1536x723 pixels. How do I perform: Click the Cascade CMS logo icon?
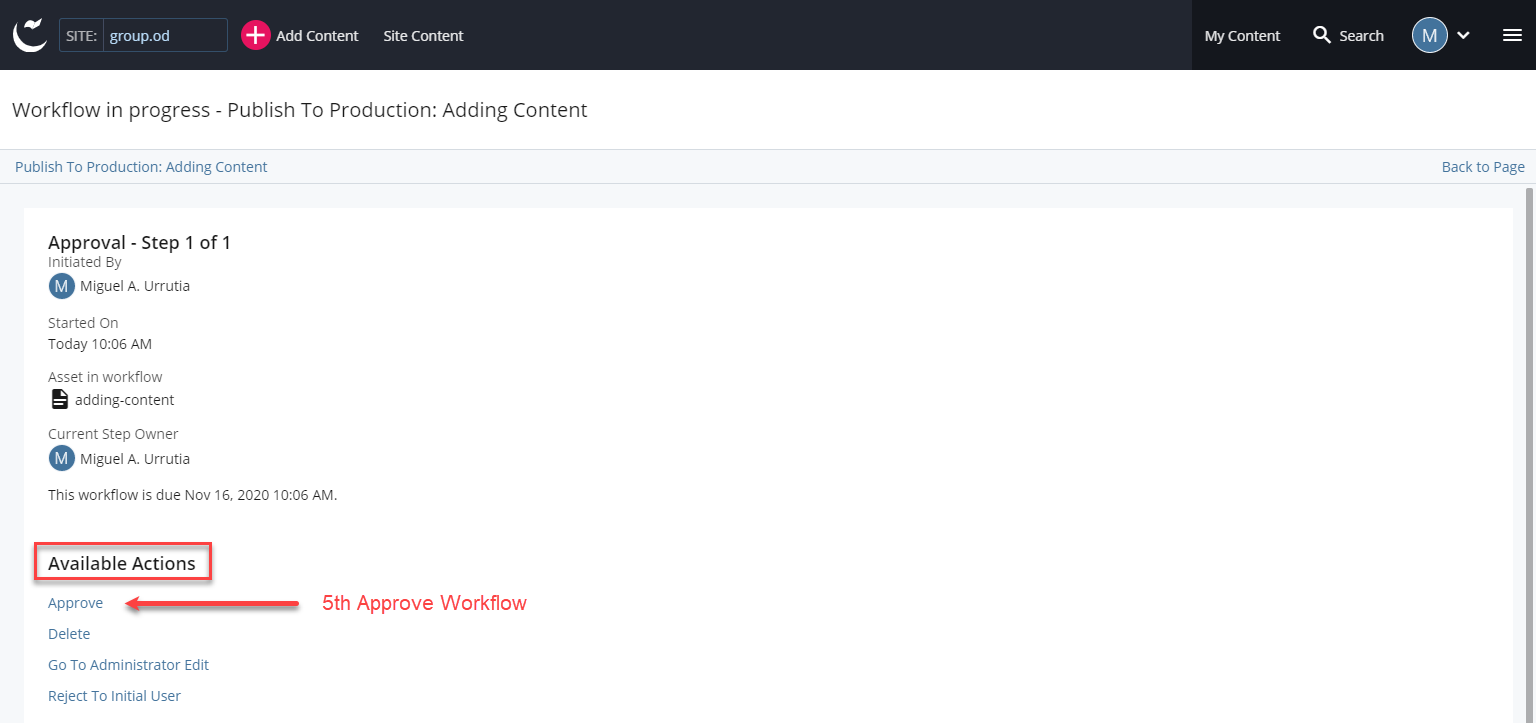[x=30, y=35]
